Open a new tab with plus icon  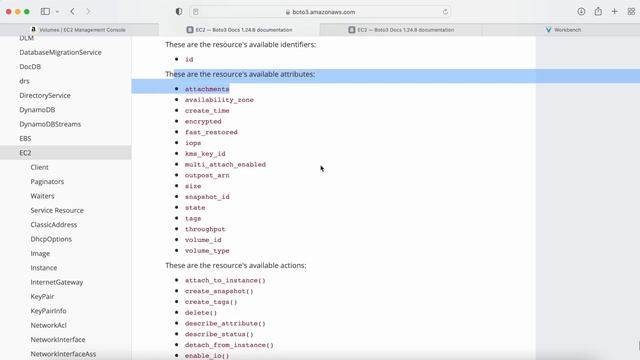point(614,11)
